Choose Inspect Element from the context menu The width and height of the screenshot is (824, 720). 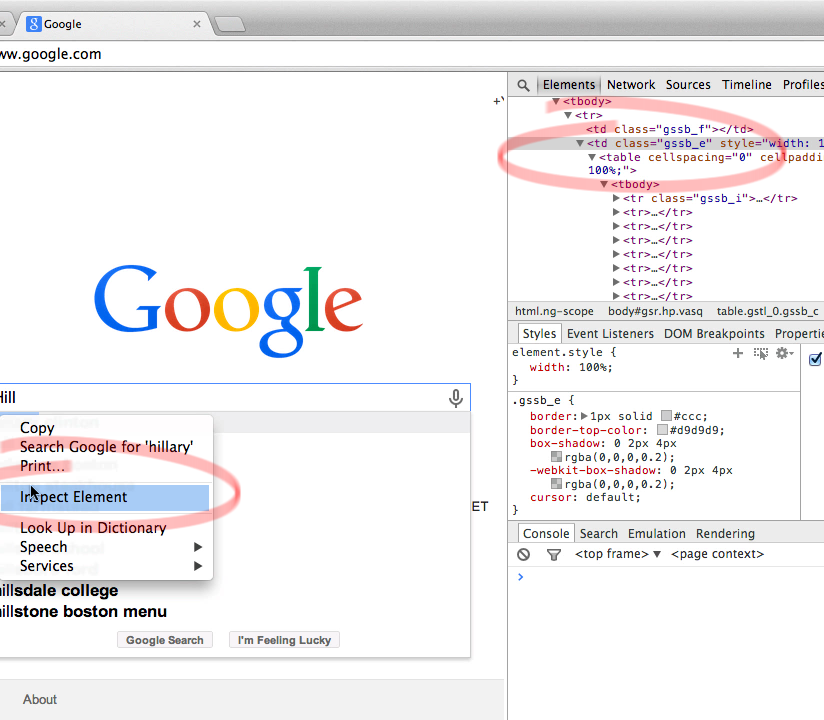105,497
